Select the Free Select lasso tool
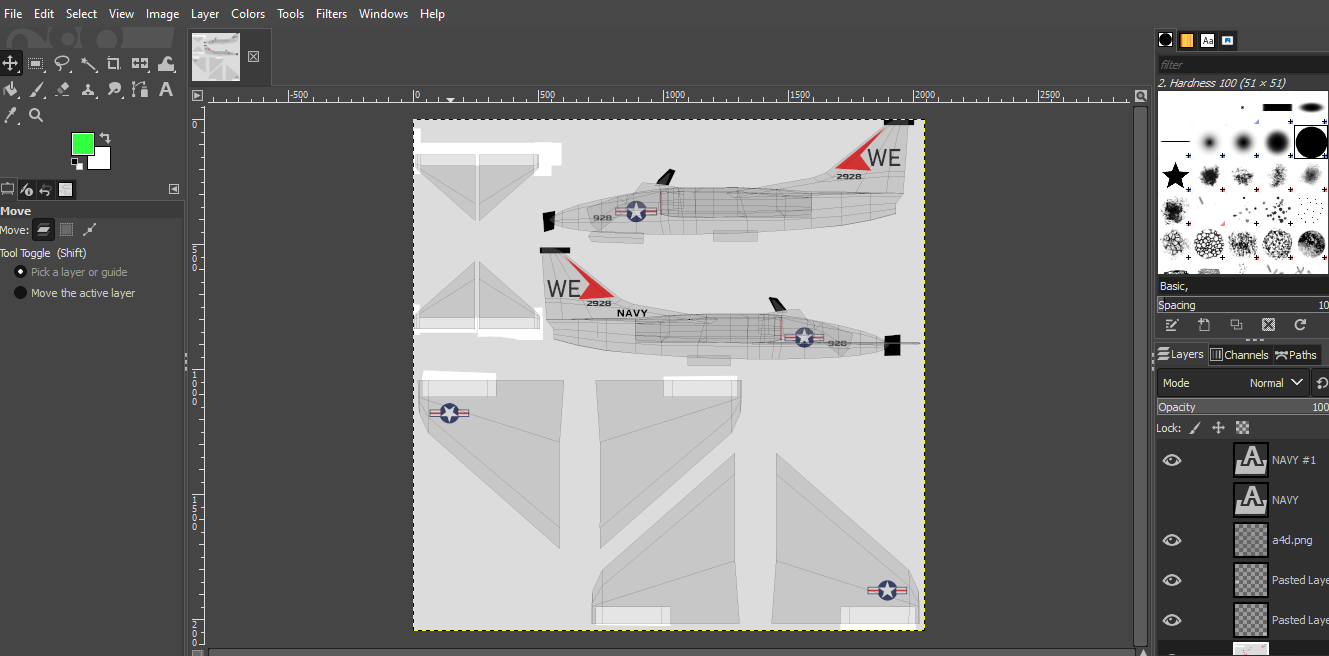 (x=62, y=63)
